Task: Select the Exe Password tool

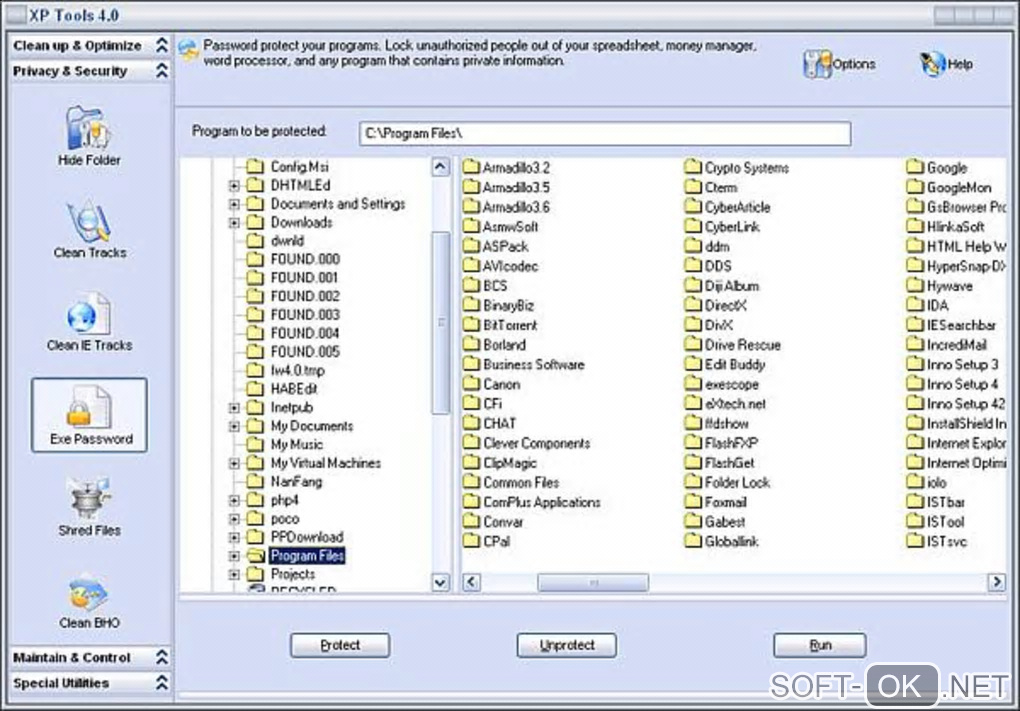Action: pyautogui.click(x=89, y=415)
